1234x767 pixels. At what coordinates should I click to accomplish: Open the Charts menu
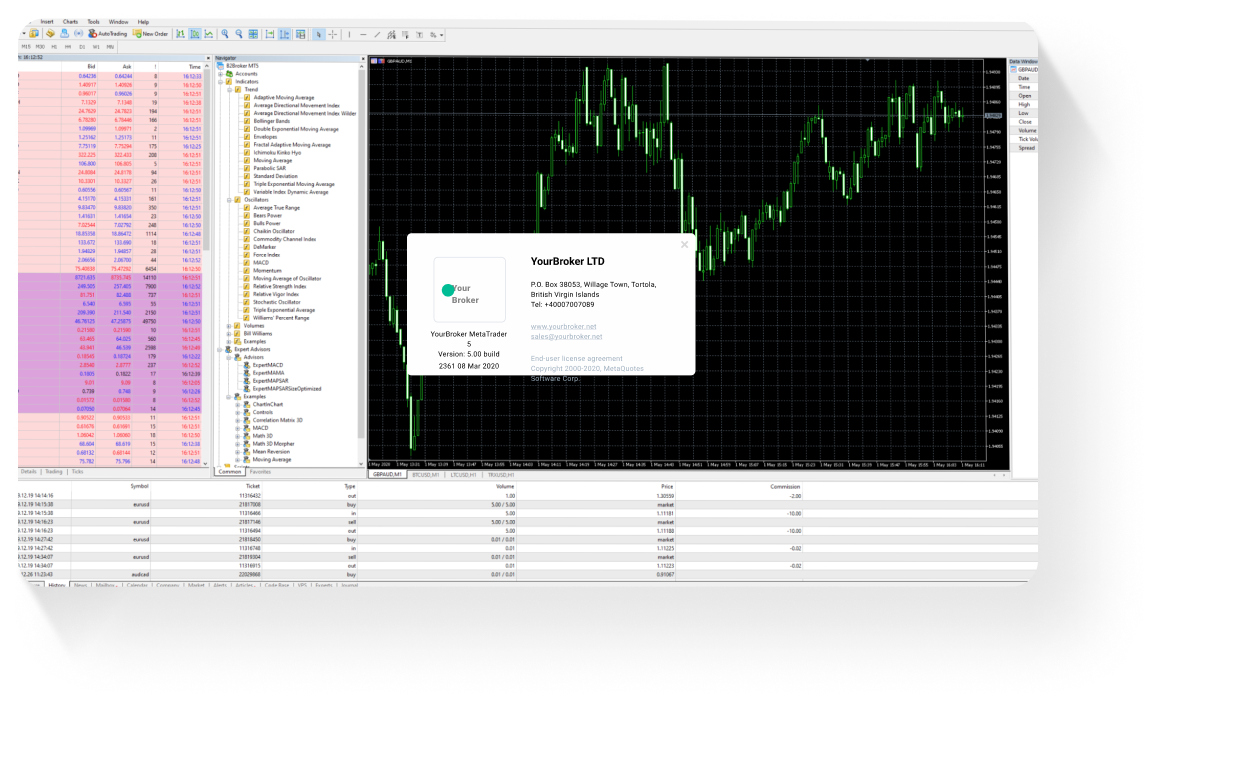[x=70, y=21]
